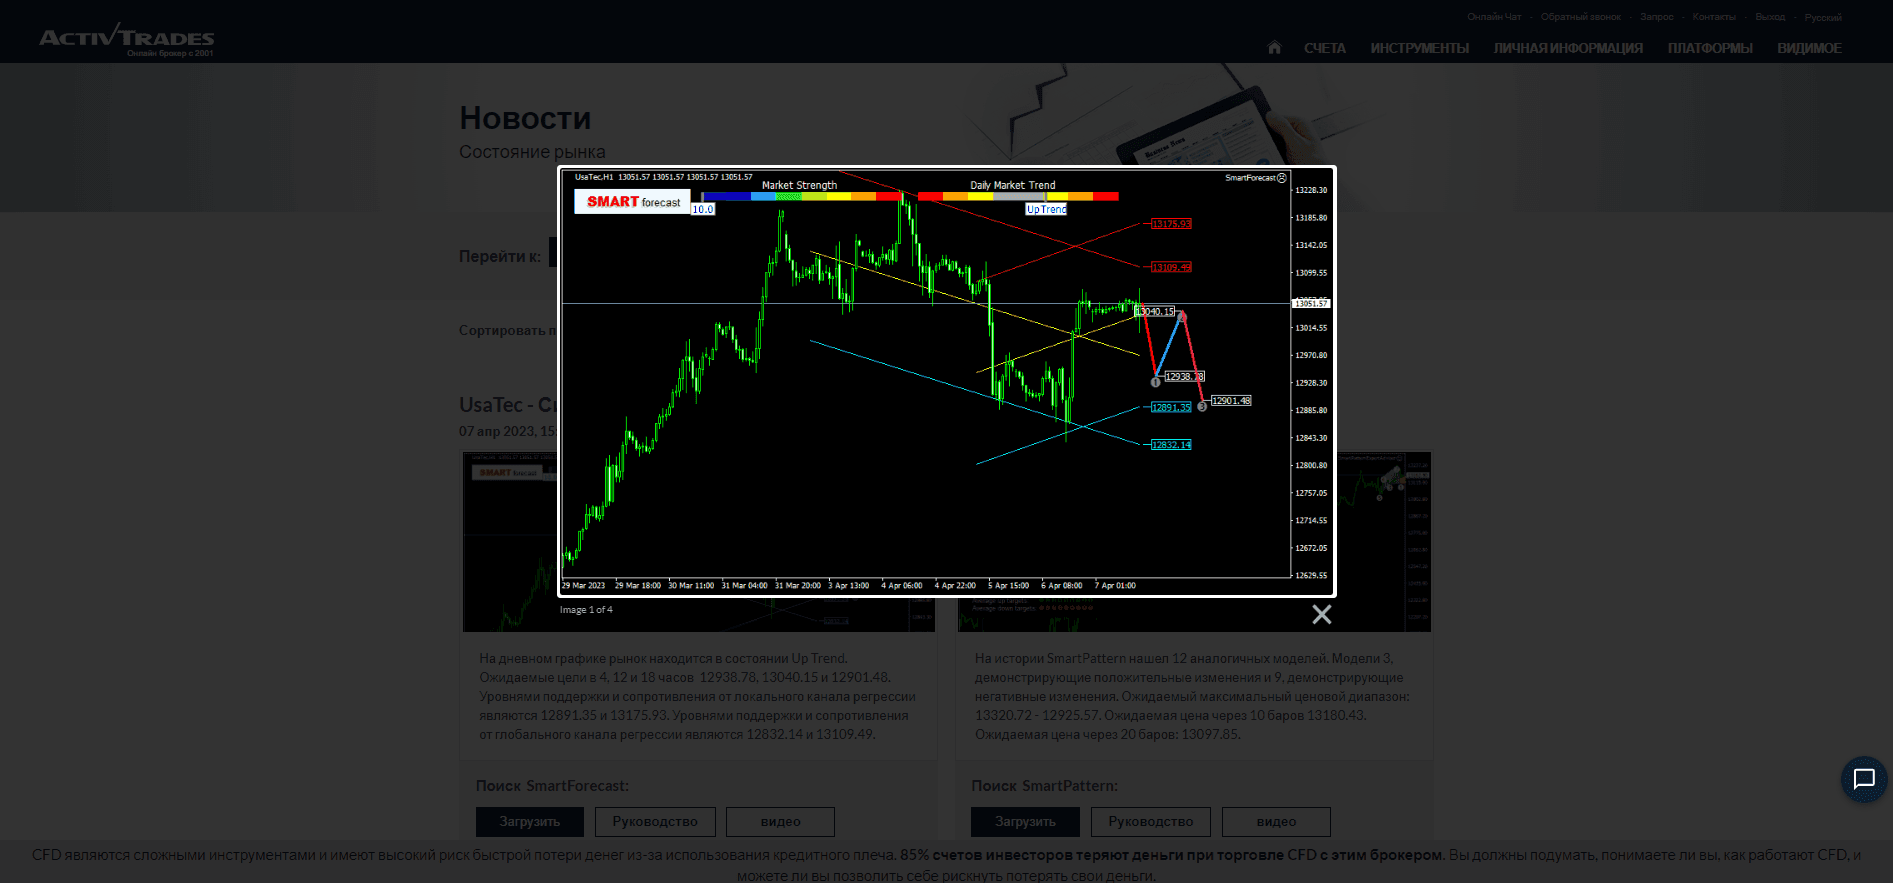Click the ActivTrades logo
Screen dimensions: 1893x883
127,39
